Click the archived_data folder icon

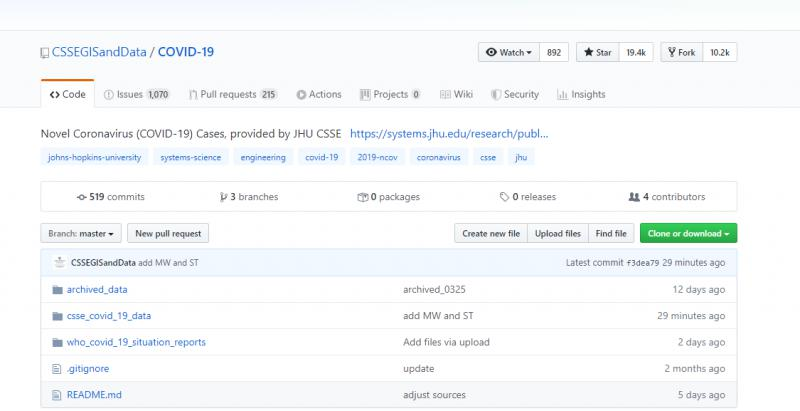tap(57, 289)
